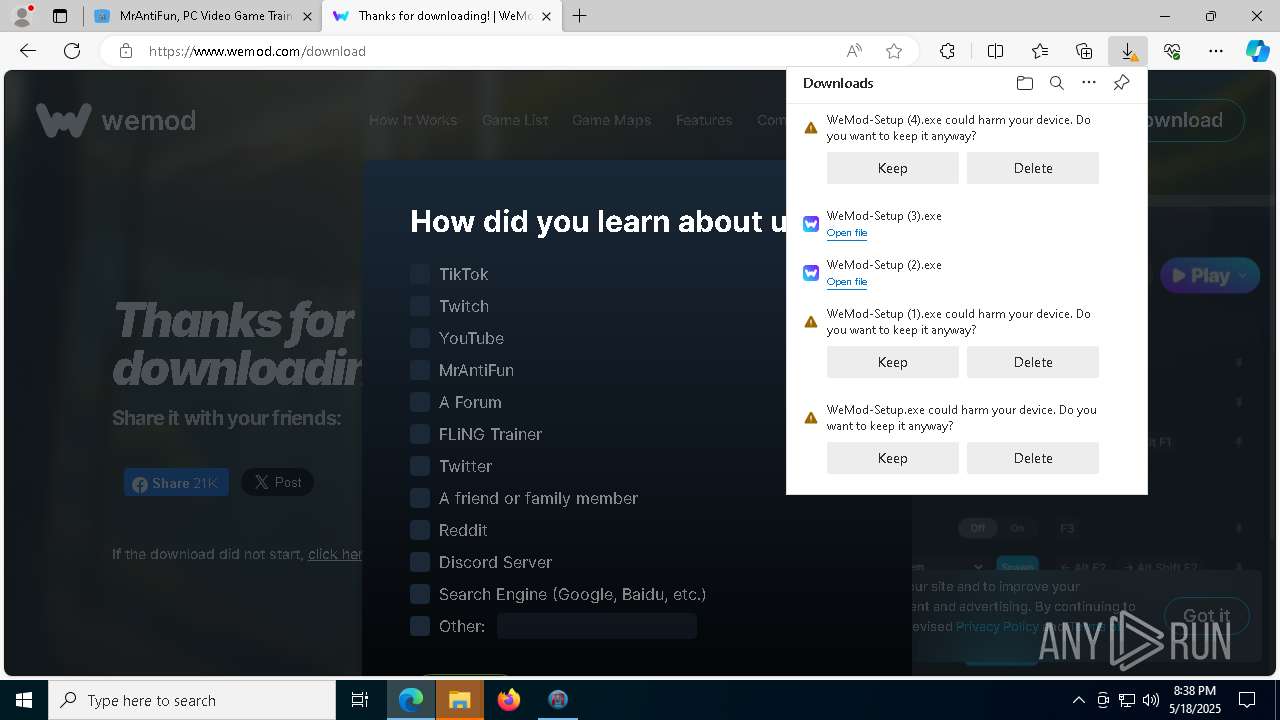
Task: Check the Twitter option
Action: click(x=420, y=466)
